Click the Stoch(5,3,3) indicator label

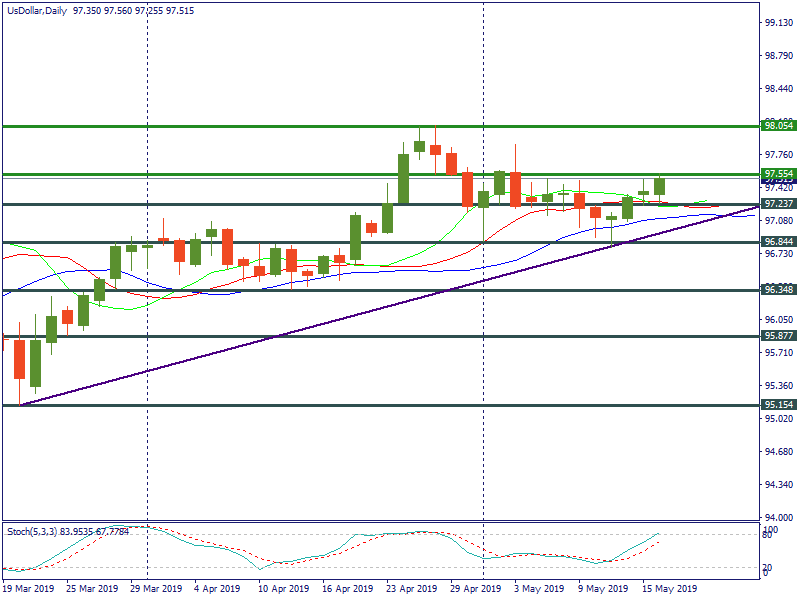pyautogui.click(x=32, y=531)
